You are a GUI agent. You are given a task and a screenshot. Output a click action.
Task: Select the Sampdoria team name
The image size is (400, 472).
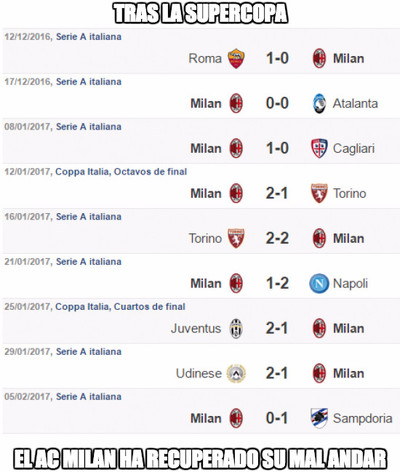click(x=363, y=418)
